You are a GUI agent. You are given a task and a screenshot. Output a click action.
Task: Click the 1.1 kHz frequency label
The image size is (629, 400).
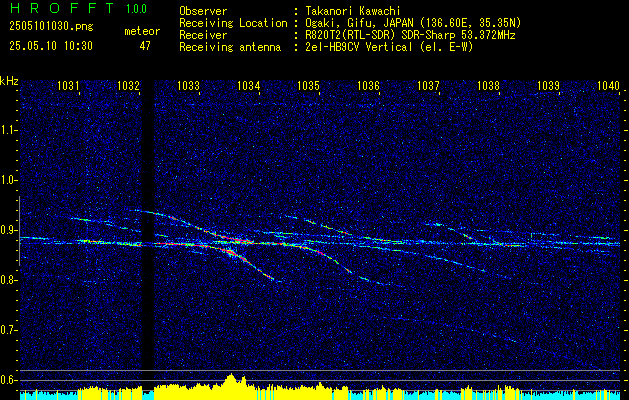pyautogui.click(x=9, y=130)
